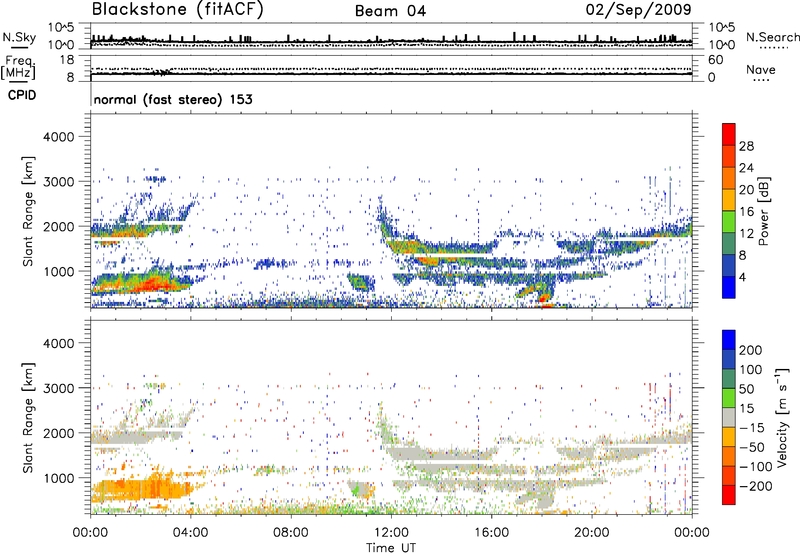Click the 'N.Search' legend label
The height and width of the screenshot is (554, 800).
click(772, 37)
